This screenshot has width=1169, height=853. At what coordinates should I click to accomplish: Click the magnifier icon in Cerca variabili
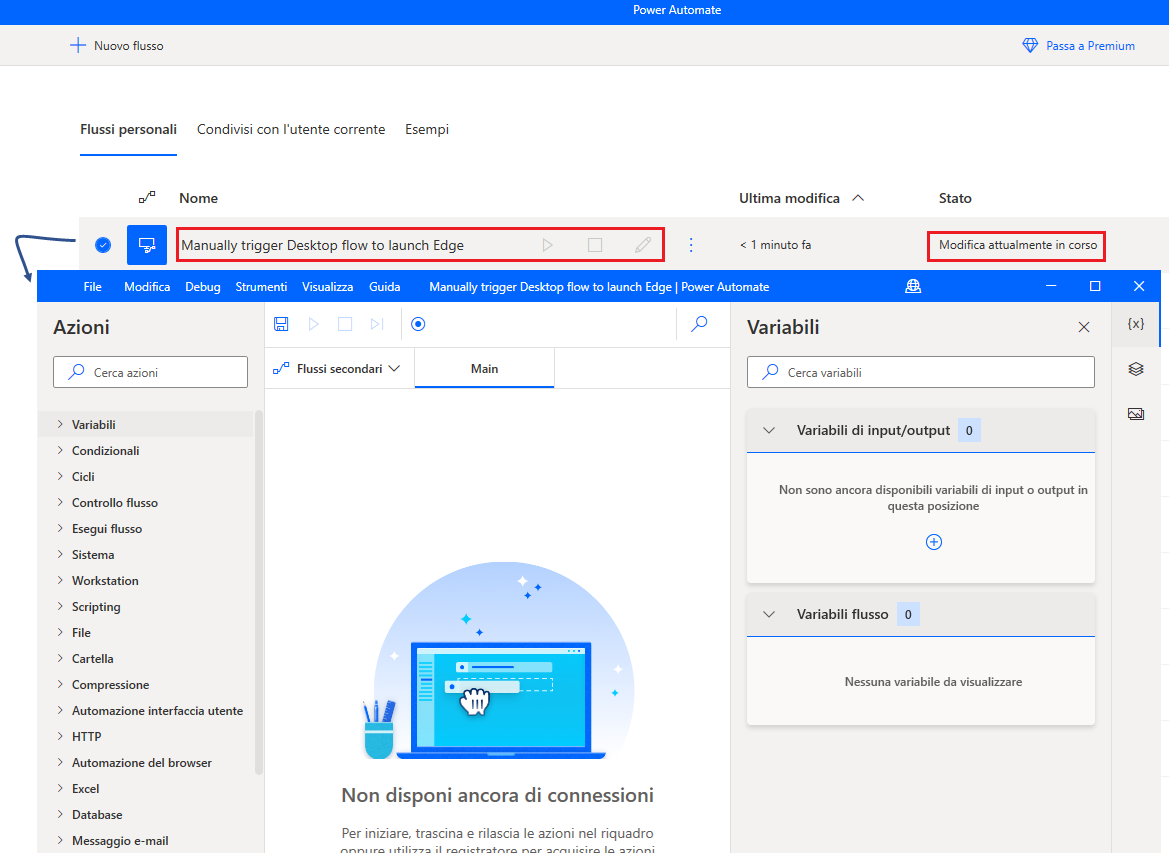(x=770, y=372)
